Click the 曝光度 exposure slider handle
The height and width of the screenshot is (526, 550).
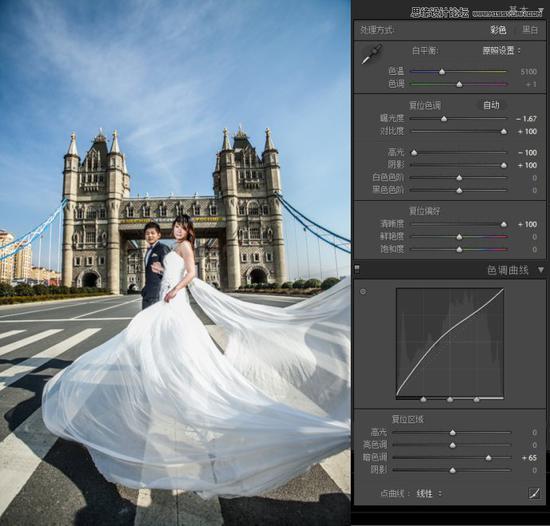coord(444,119)
